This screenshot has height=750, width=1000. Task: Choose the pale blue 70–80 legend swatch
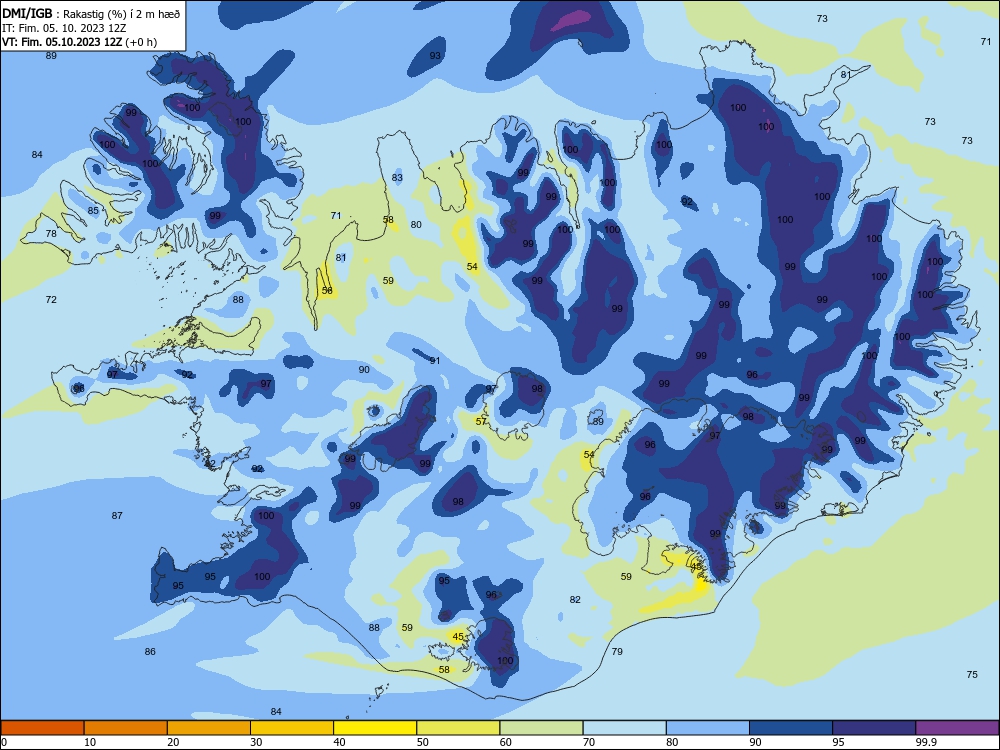pyautogui.click(x=624, y=728)
